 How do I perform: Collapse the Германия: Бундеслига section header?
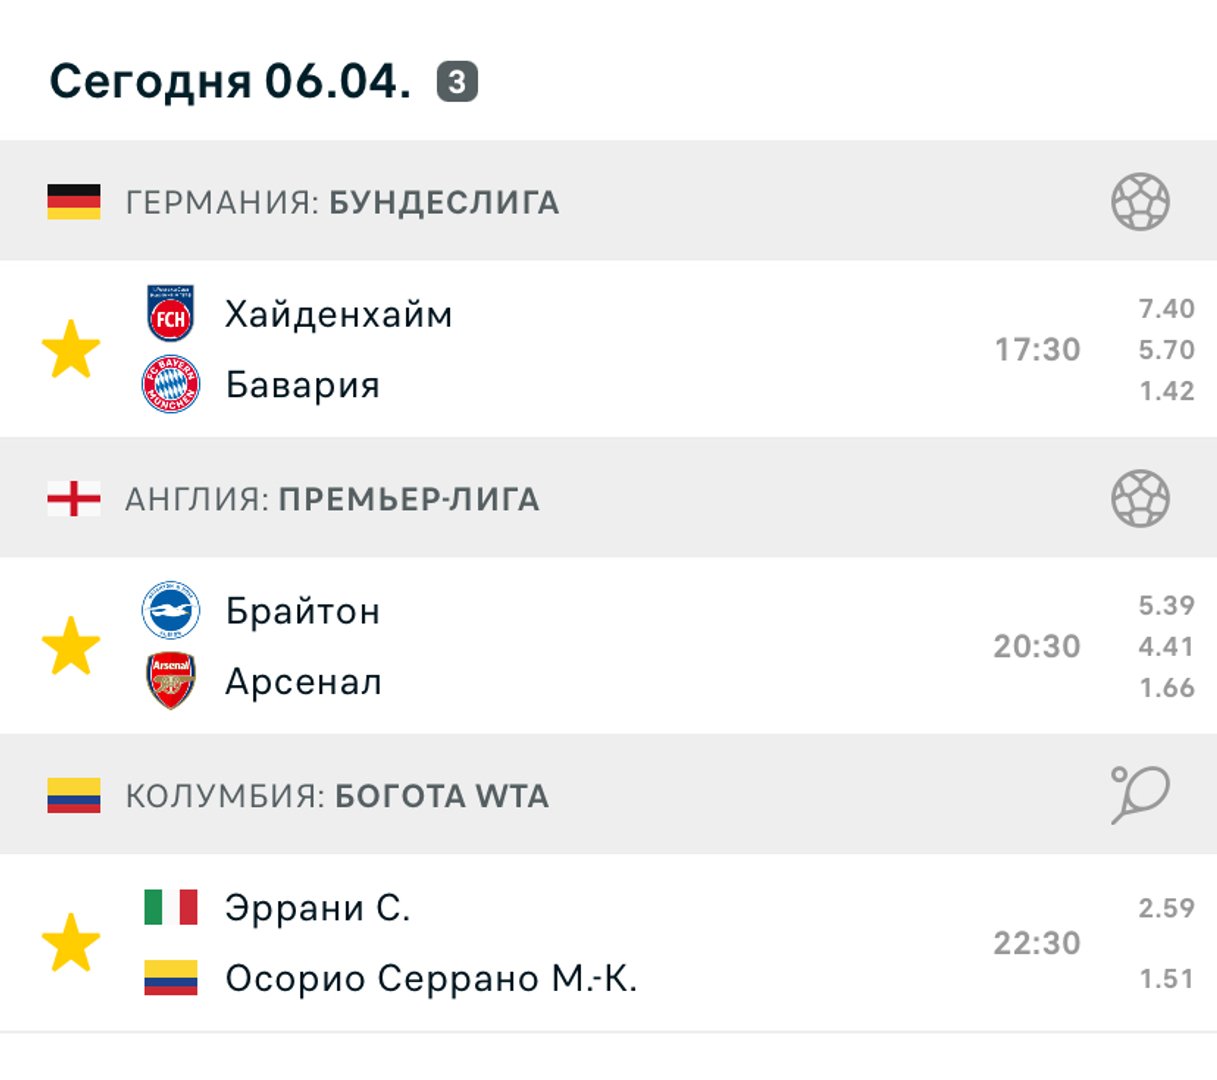pos(608,201)
